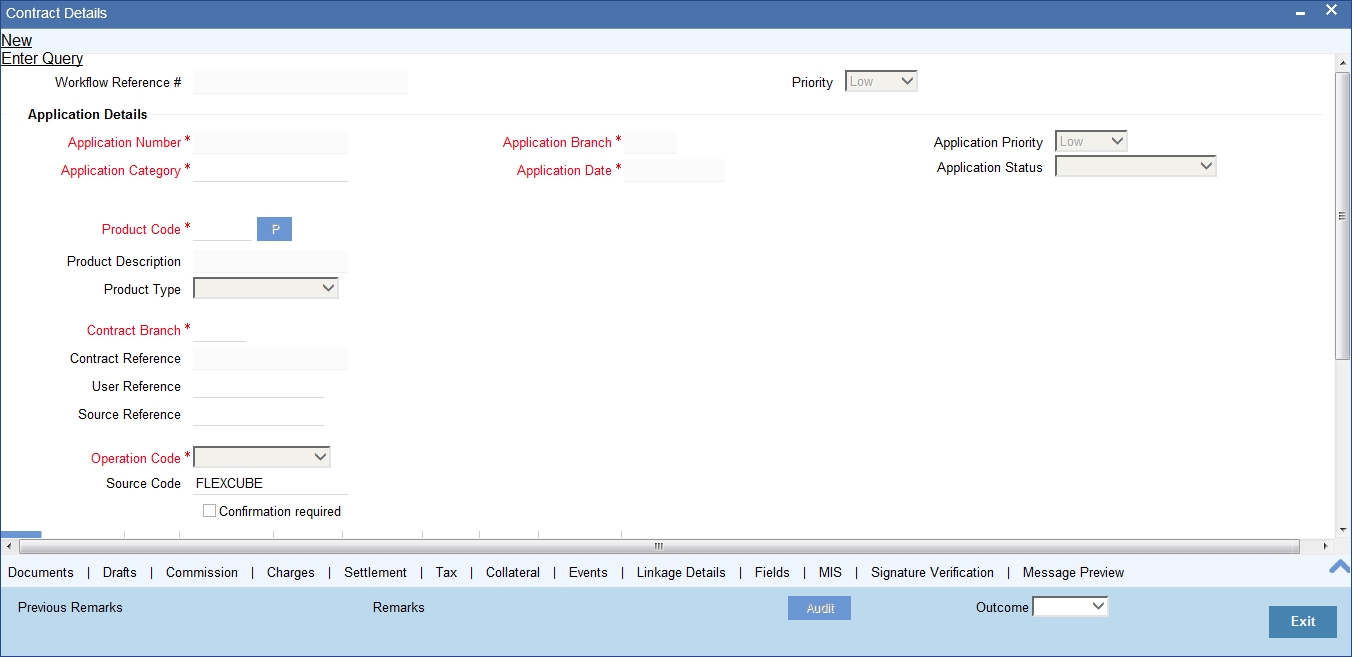Click the vertical scrollbar down arrow
Image resolution: width=1352 pixels, height=657 pixels.
coord(1343,531)
